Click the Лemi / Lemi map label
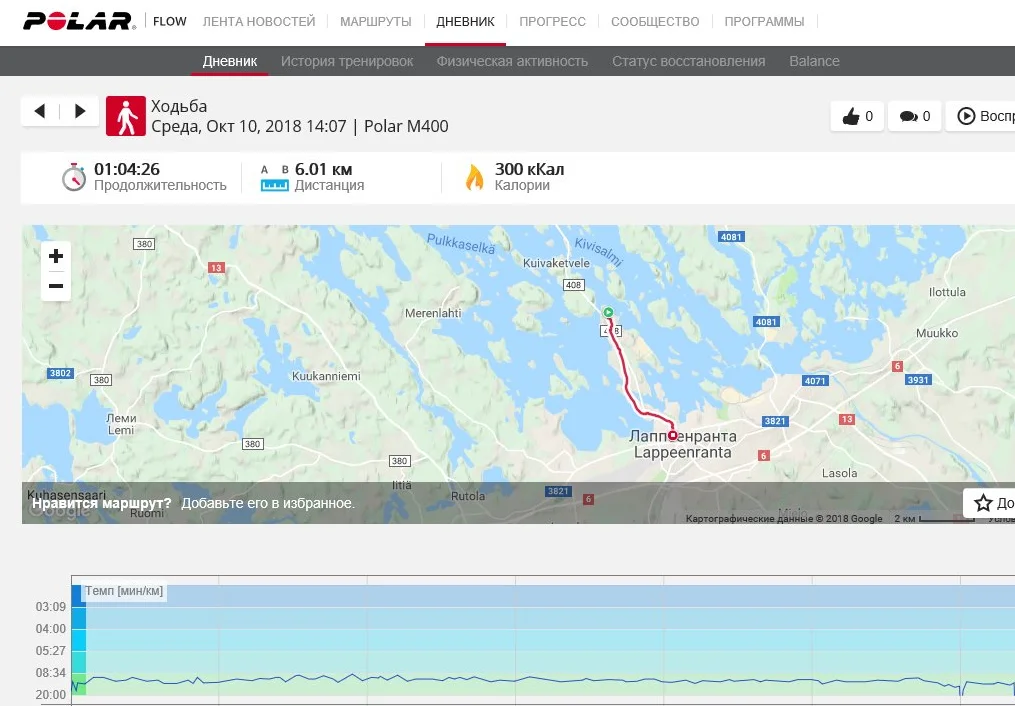This screenshot has width=1015, height=706. pos(121,424)
